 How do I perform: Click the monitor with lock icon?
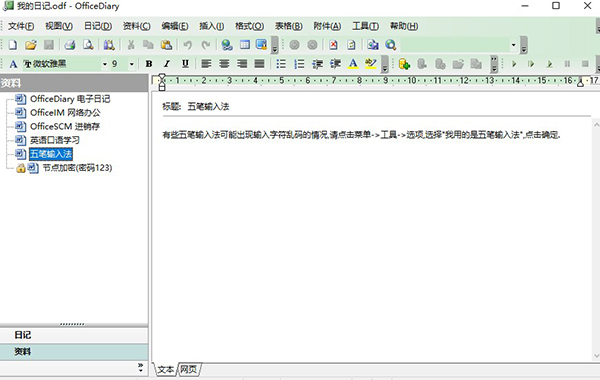[x=262, y=45]
